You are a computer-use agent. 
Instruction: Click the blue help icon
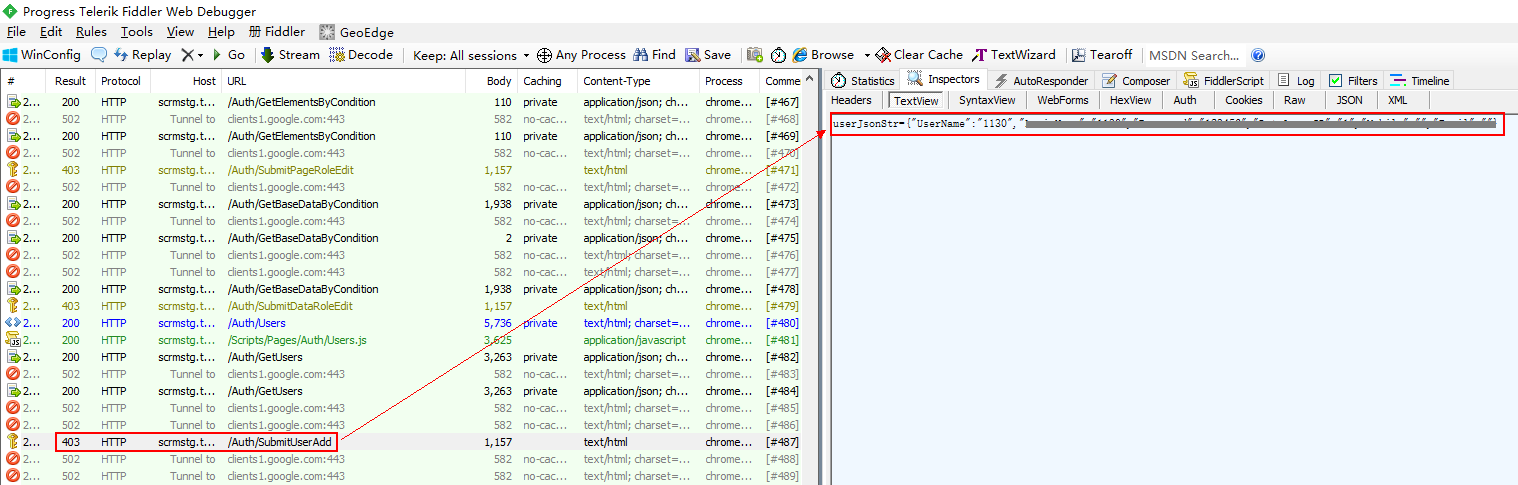pos(1258,55)
